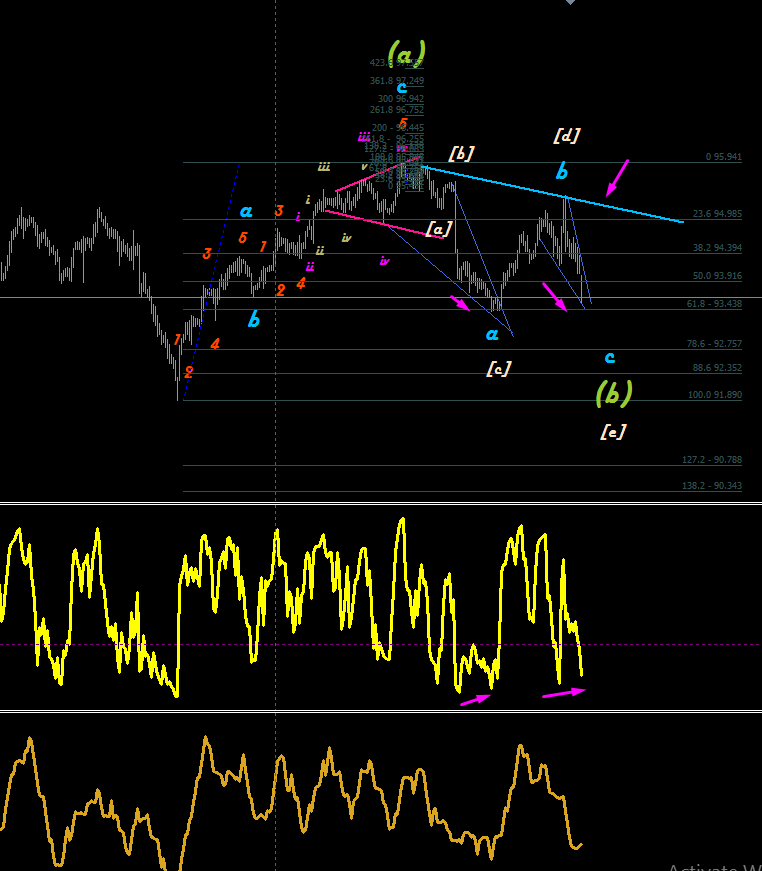The image size is (762, 871).
Task: Click the 100.0 91.890 Fibonacci level label
Action: click(714, 395)
